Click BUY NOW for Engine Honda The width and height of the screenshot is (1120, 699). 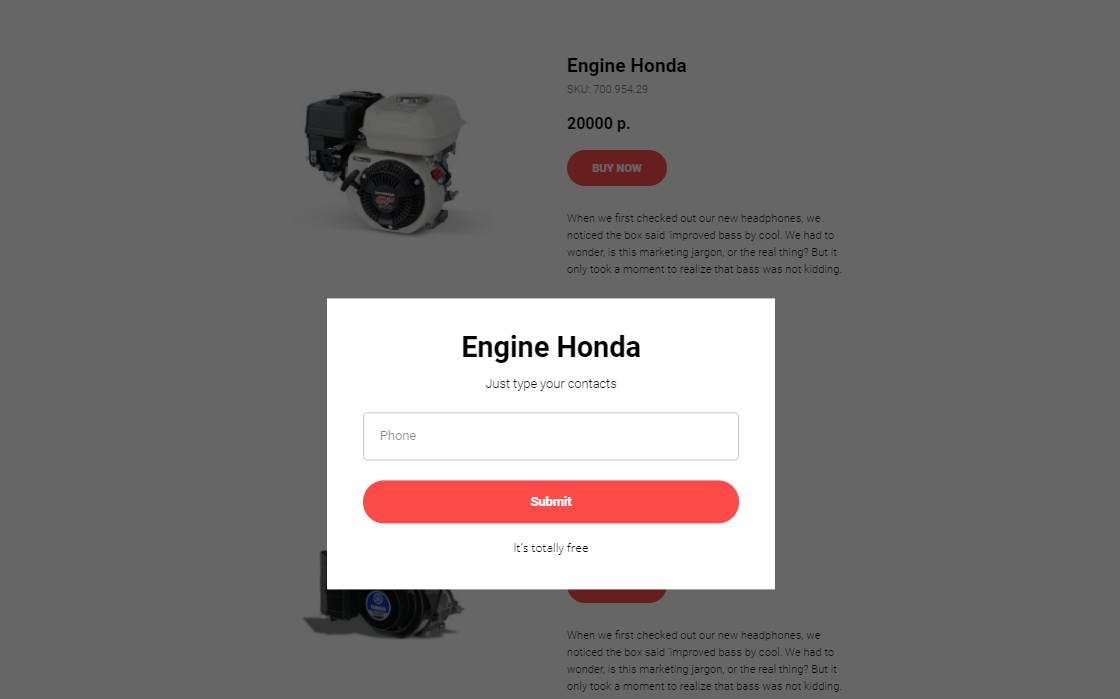point(616,168)
